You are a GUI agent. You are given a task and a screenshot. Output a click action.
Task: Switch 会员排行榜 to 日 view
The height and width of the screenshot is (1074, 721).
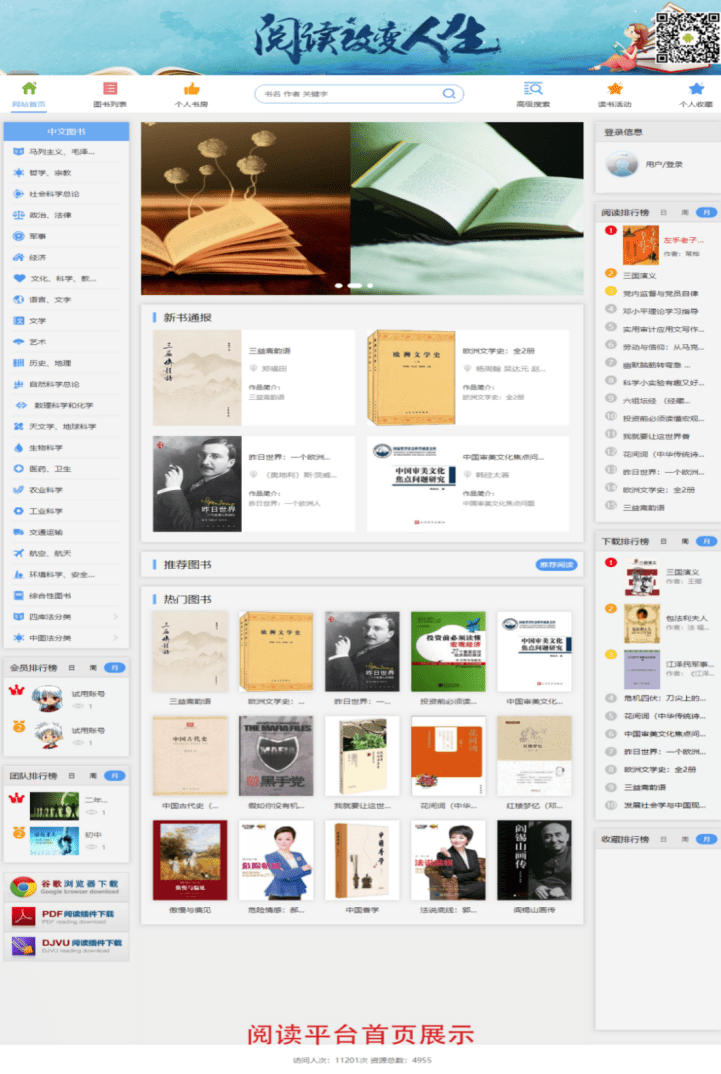pyautogui.click(x=71, y=667)
